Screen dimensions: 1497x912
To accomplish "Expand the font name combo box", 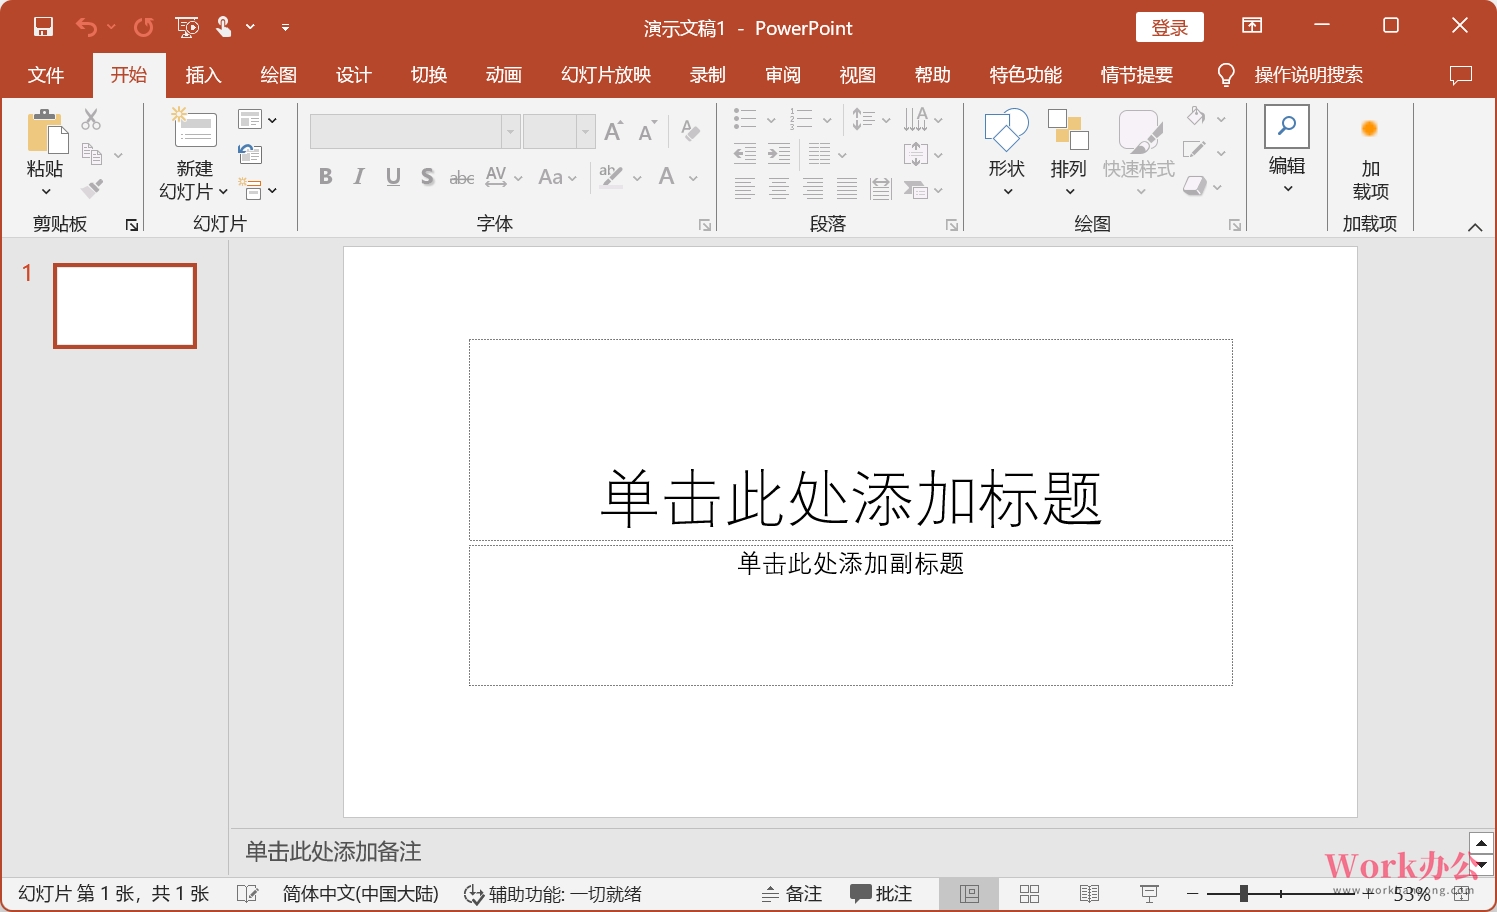I will (x=510, y=131).
